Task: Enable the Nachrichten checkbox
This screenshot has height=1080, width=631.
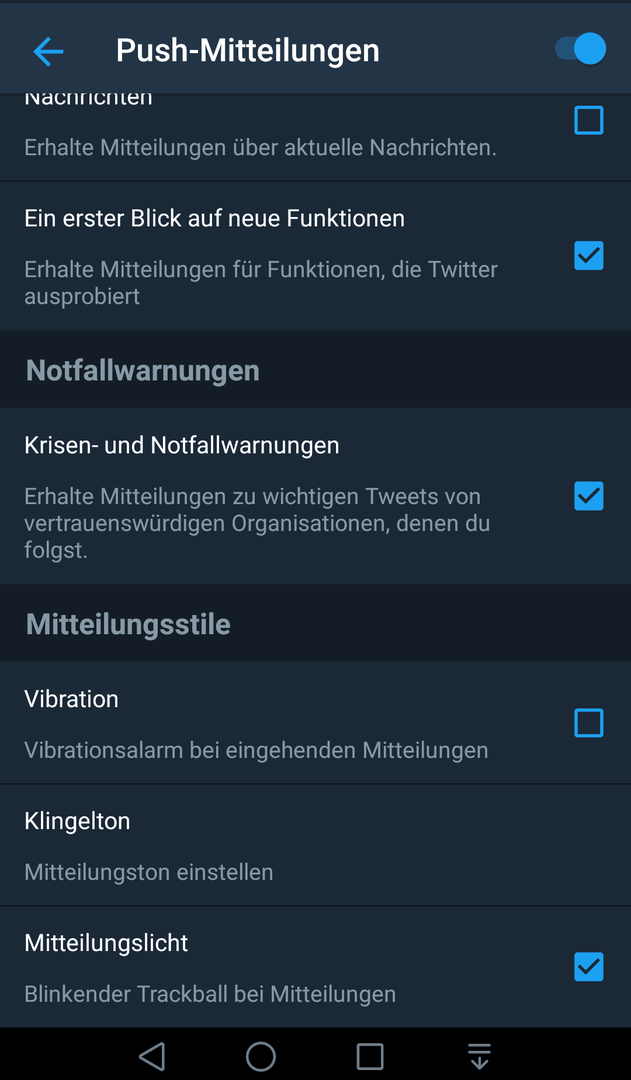Action: 589,120
